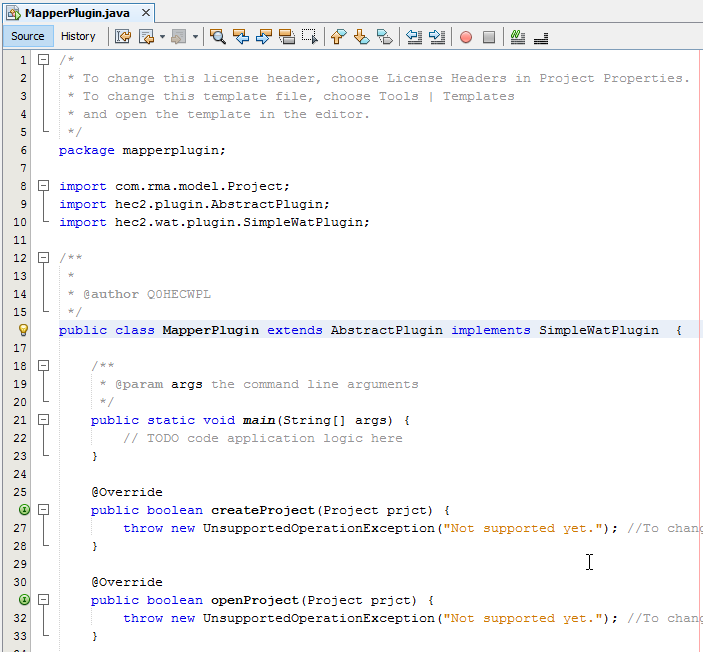The image size is (703, 652).
Task: Click override marker beside createProject method
Action: 24,510
